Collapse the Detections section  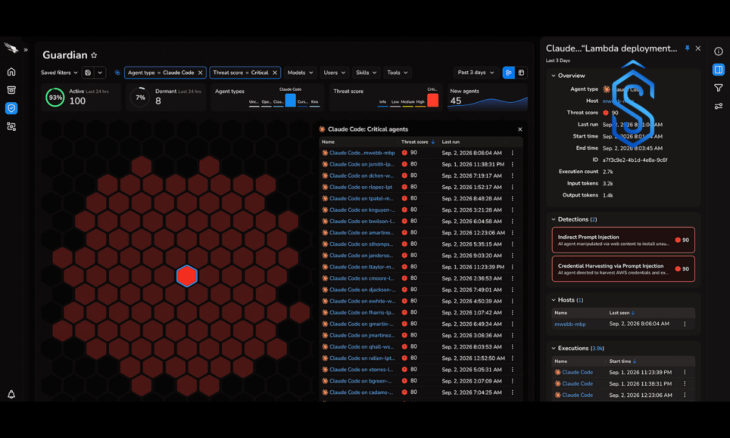point(554,219)
